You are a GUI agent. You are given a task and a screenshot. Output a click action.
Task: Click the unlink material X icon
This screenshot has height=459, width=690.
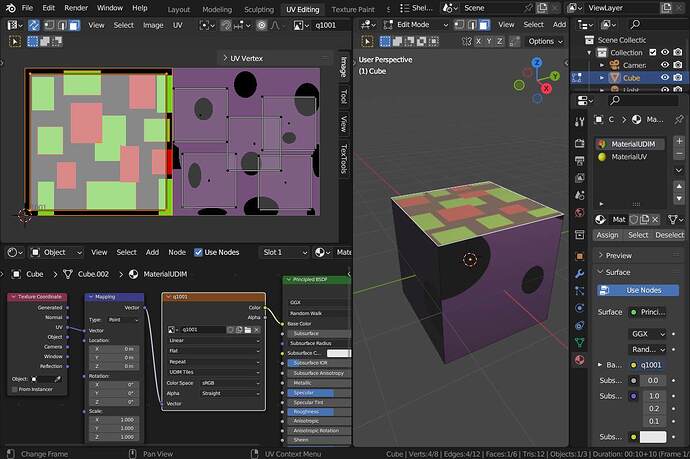point(655,219)
